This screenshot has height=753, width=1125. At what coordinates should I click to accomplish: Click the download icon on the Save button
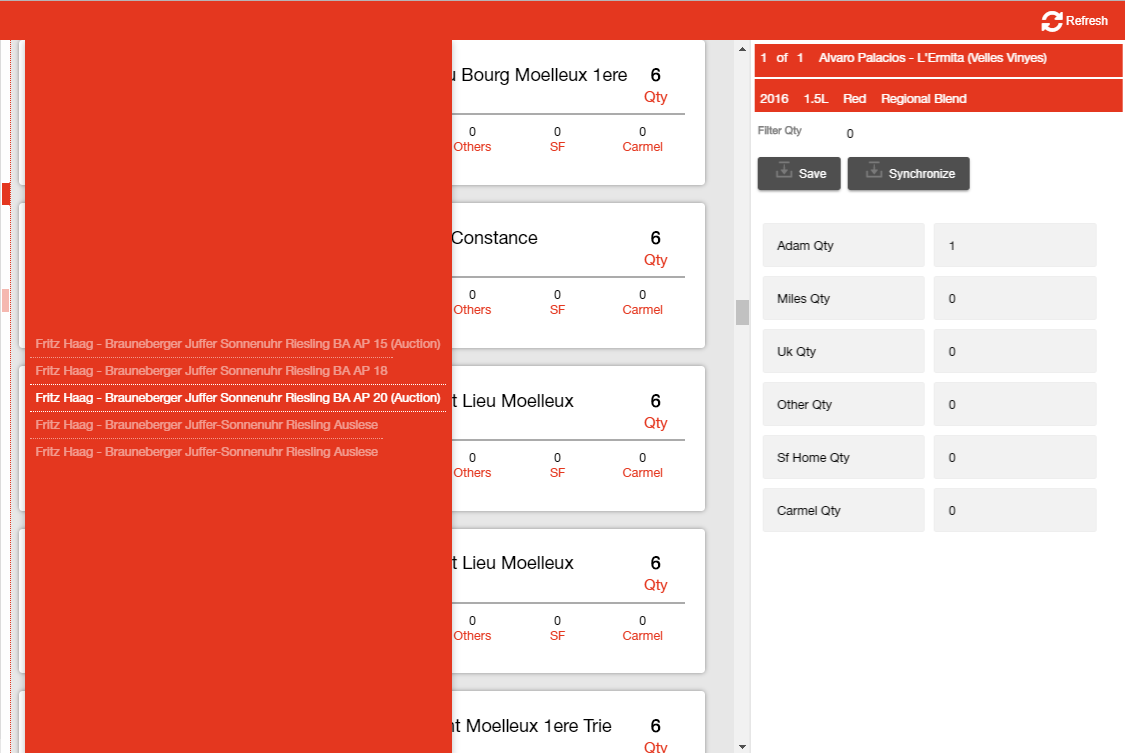coord(783,171)
